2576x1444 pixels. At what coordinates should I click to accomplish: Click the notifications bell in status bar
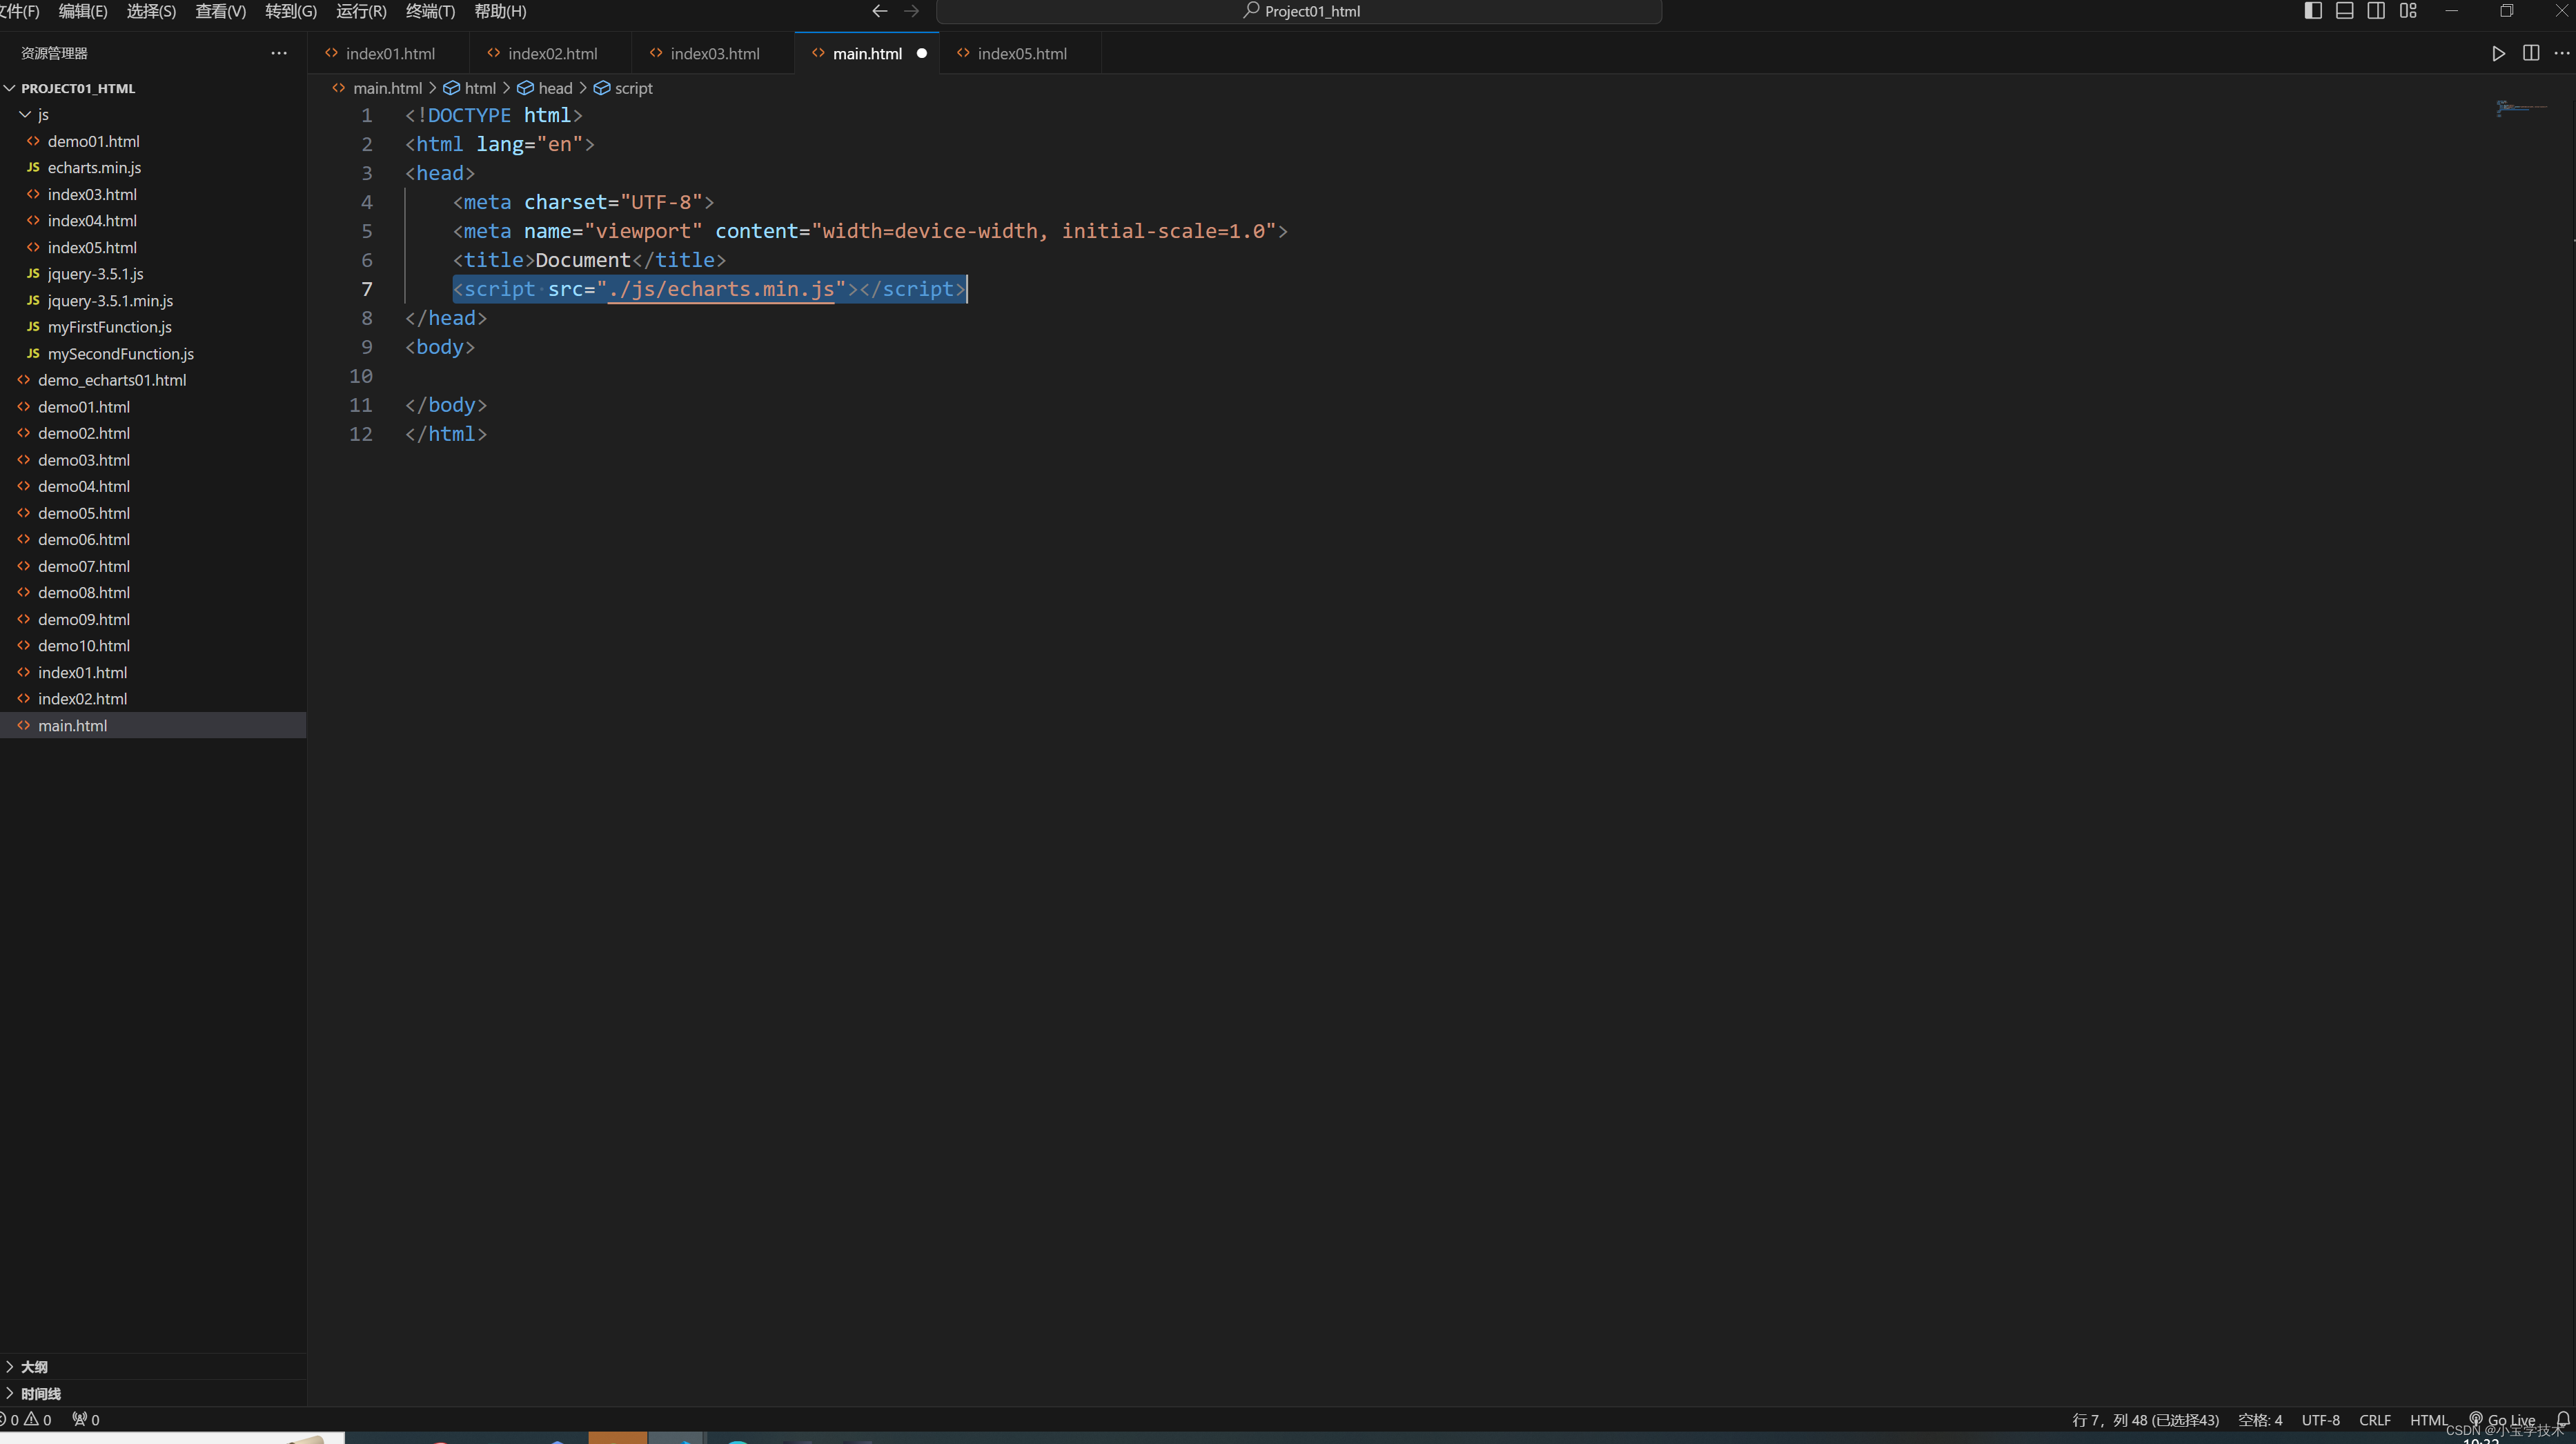tap(2562, 1419)
